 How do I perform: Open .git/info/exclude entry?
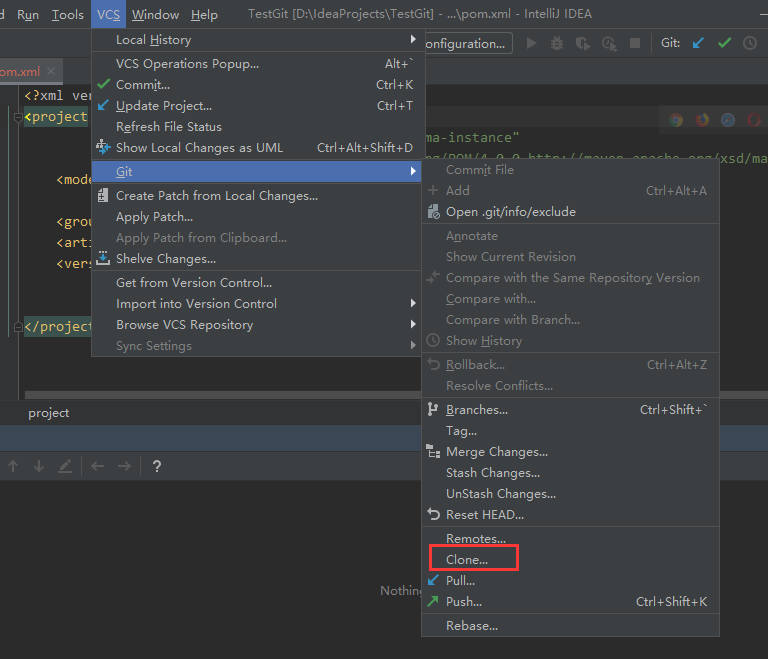[x=570, y=212]
